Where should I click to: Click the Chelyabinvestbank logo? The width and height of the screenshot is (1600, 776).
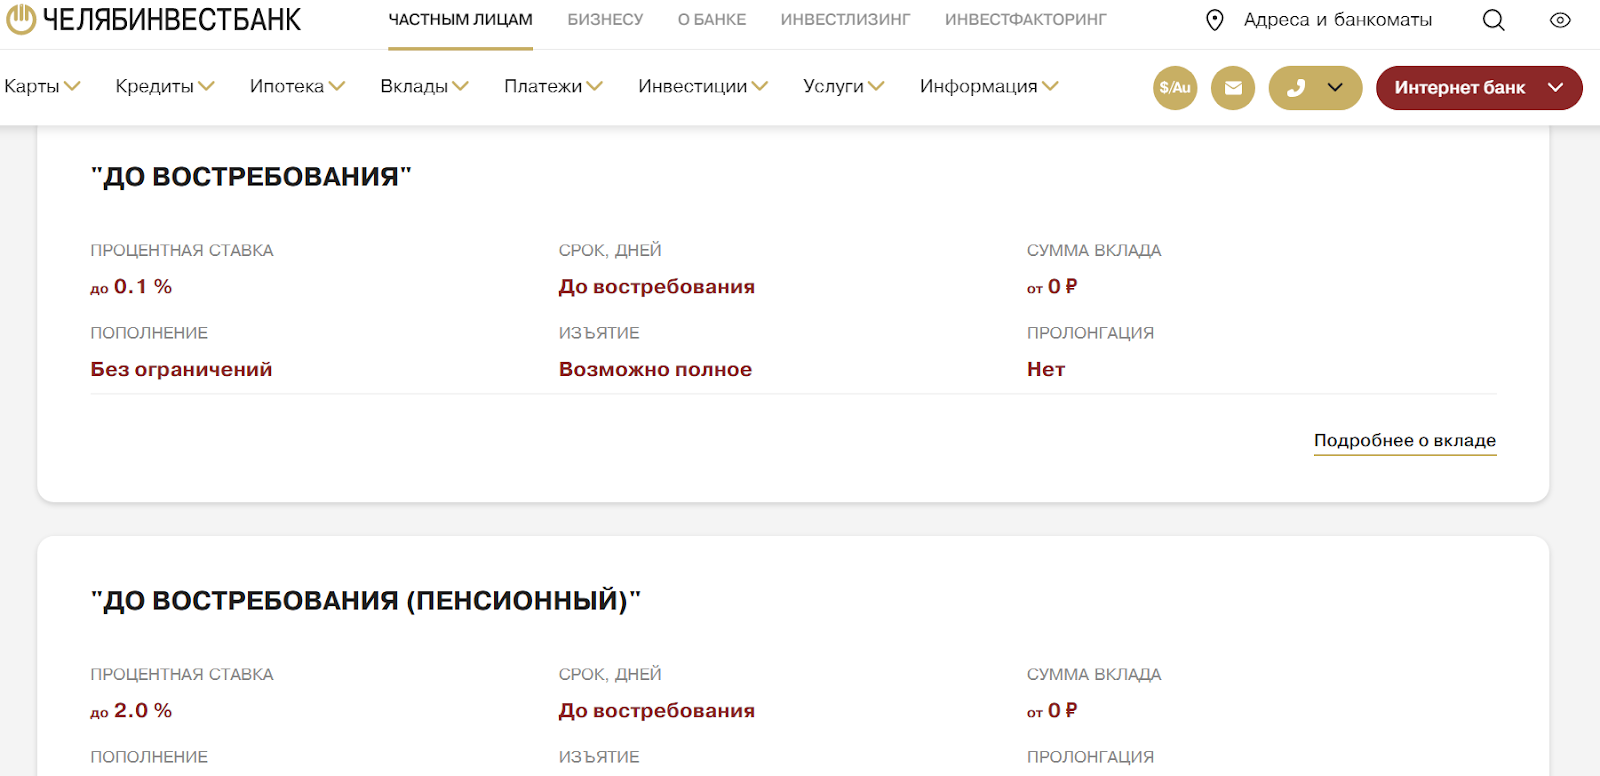click(x=153, y=19)
